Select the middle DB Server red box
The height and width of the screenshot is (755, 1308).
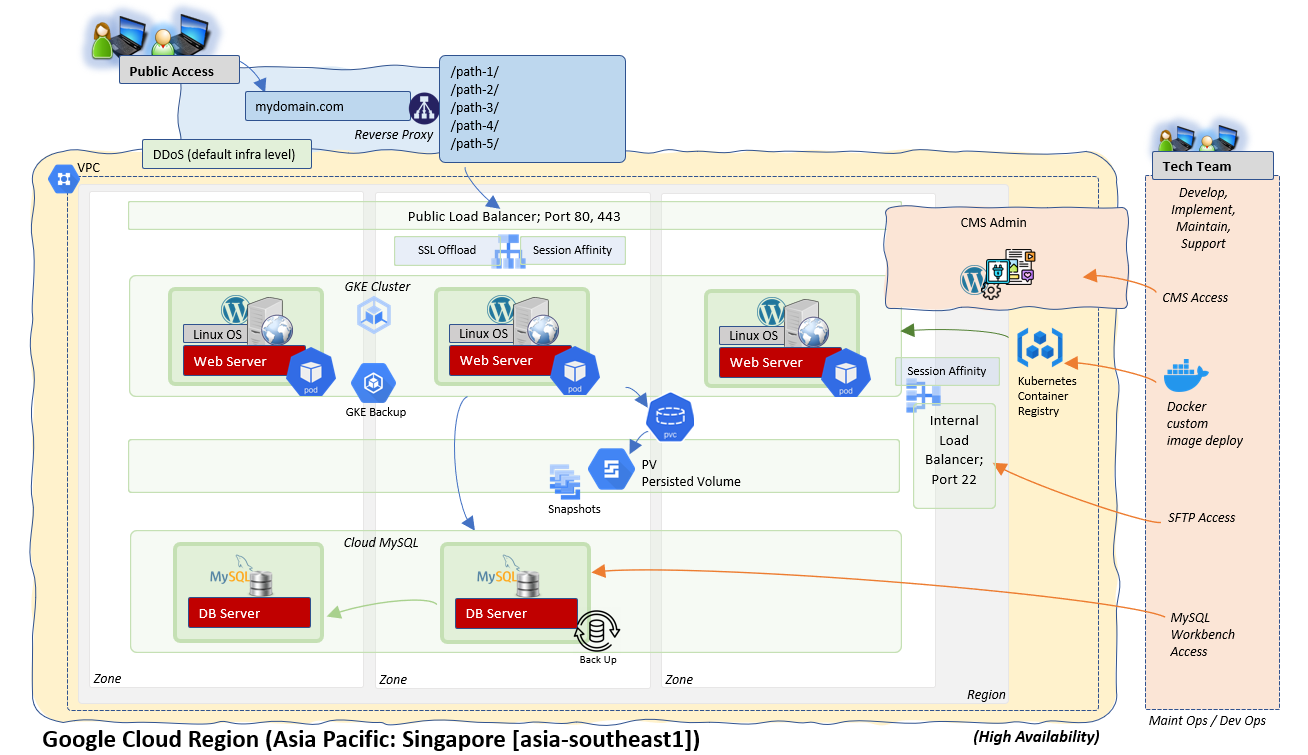517,613
